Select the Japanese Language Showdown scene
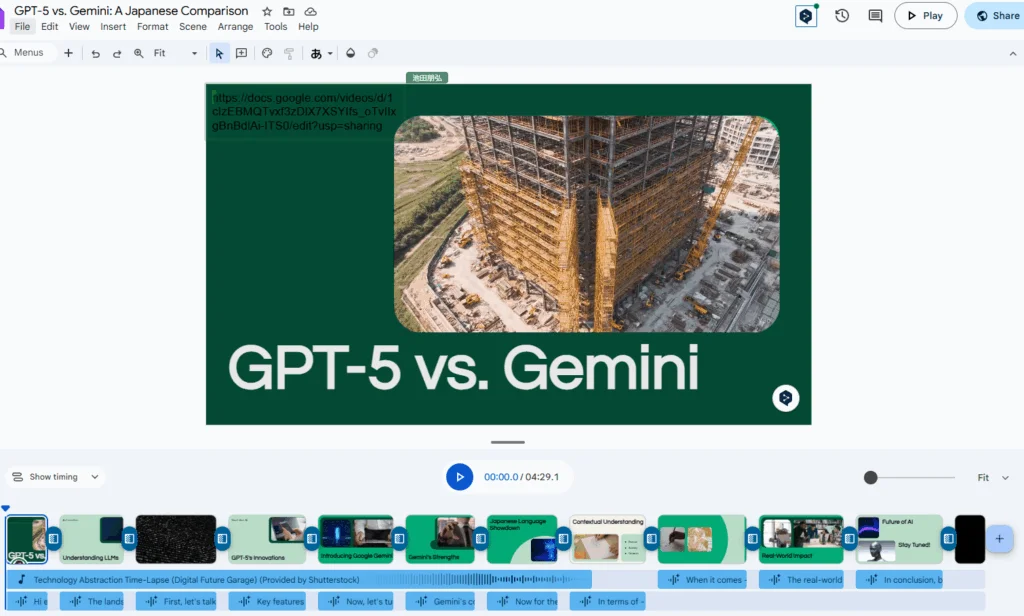This screenshot has height=616, width=1024. click(x=522, y=539)
